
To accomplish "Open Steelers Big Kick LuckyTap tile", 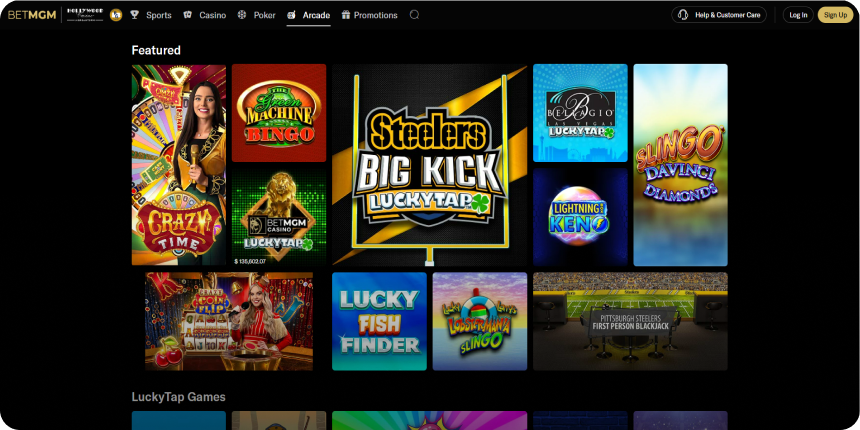I will (x=429, y=165).
